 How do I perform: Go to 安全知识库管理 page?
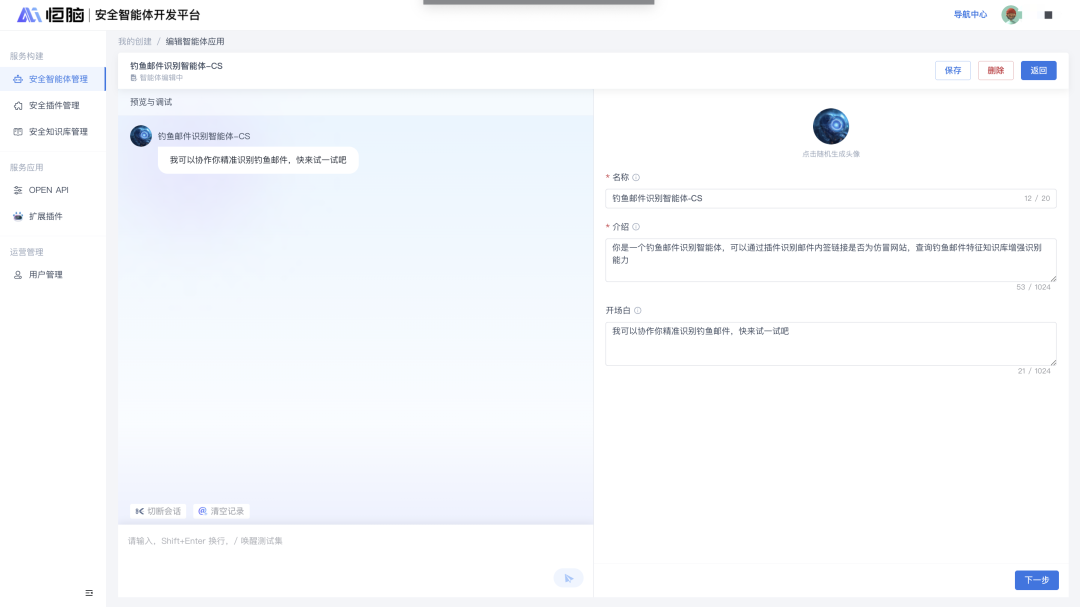tap(58, 132)
